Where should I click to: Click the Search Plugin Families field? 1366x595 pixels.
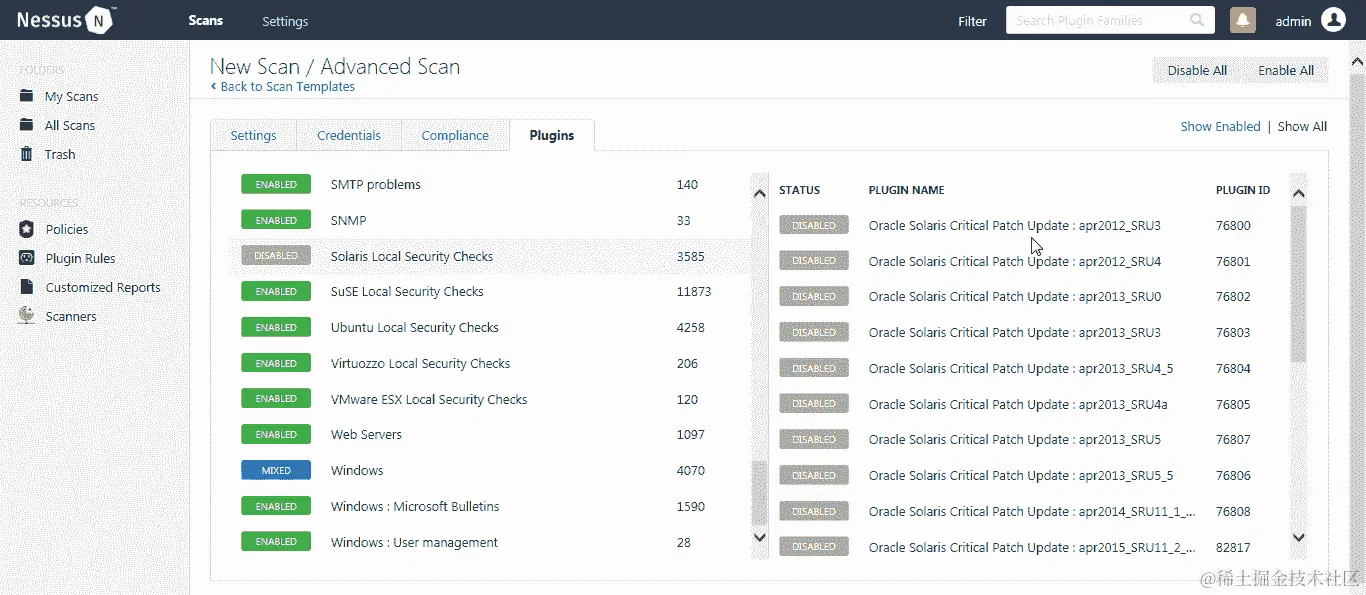[1110, 20]
